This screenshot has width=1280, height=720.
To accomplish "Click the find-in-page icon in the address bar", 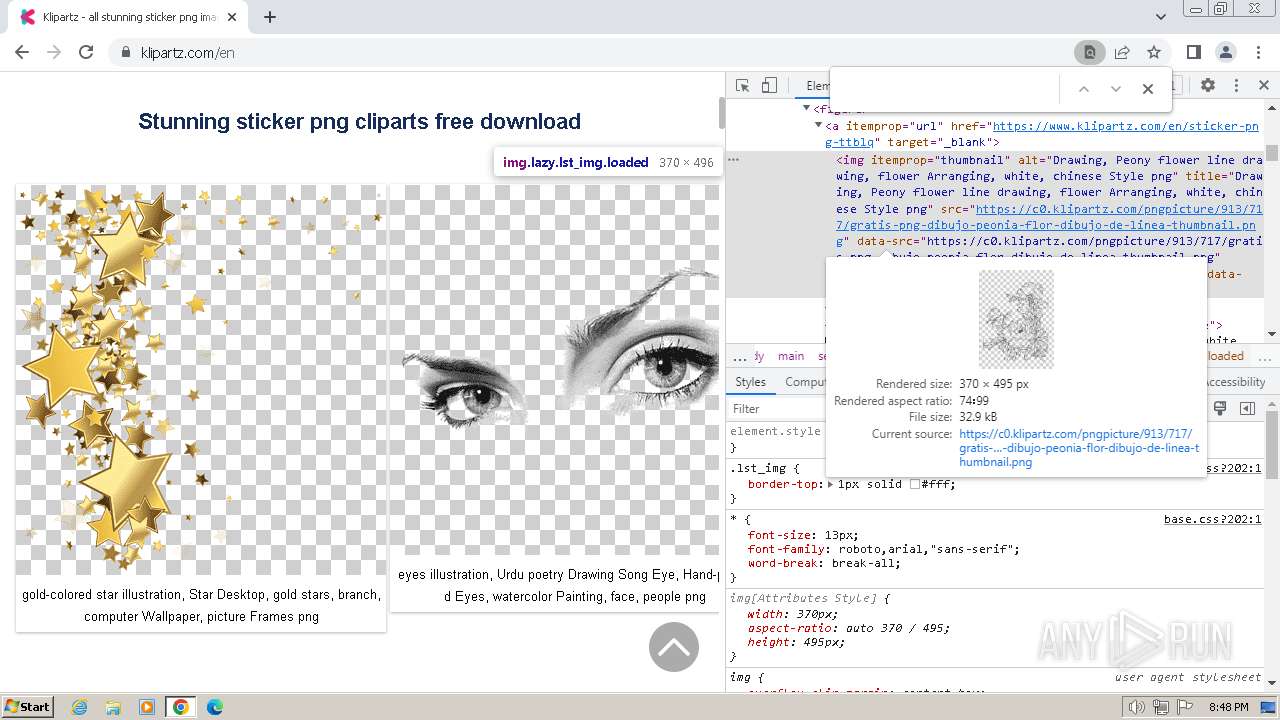I will tap(1089, 52).
